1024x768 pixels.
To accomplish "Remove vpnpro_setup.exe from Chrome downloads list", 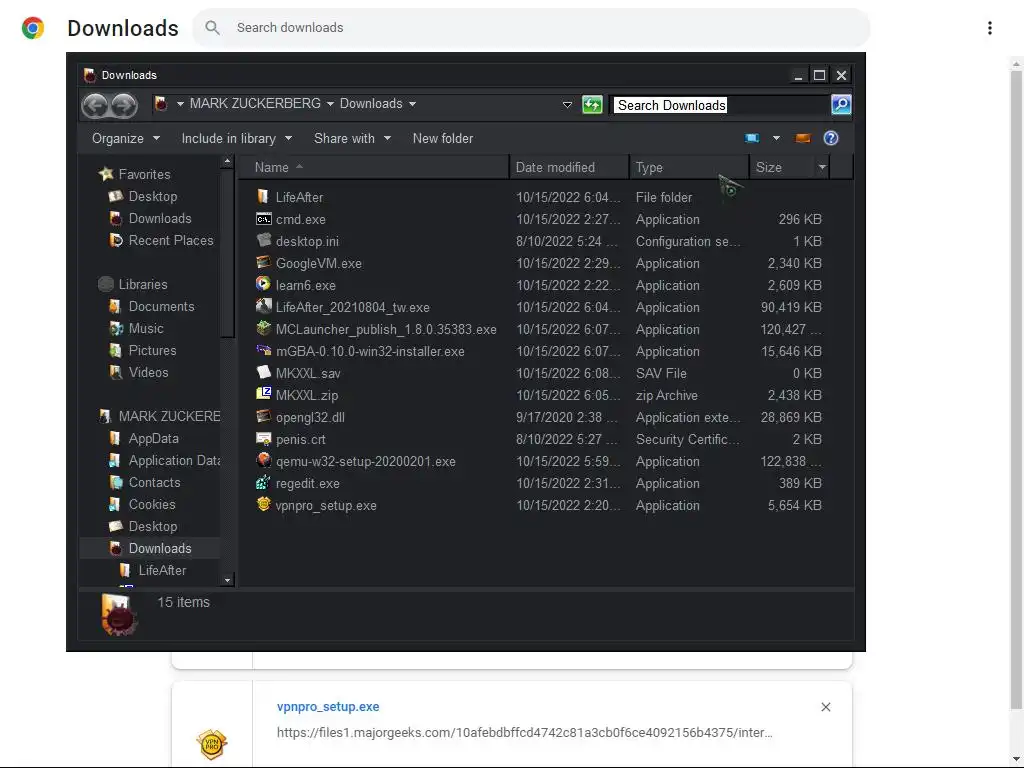I will [825, 707].
